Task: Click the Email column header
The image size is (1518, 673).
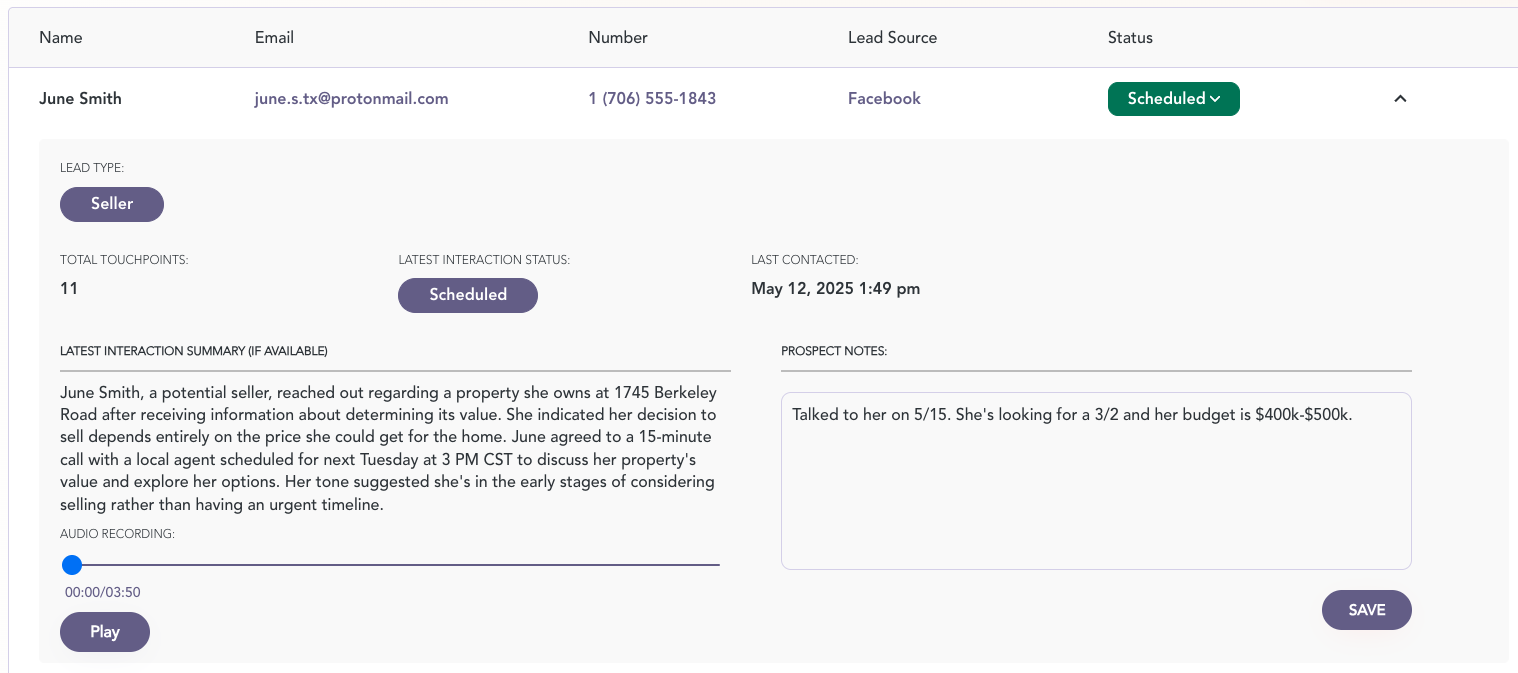Action: tap(274, 38)
